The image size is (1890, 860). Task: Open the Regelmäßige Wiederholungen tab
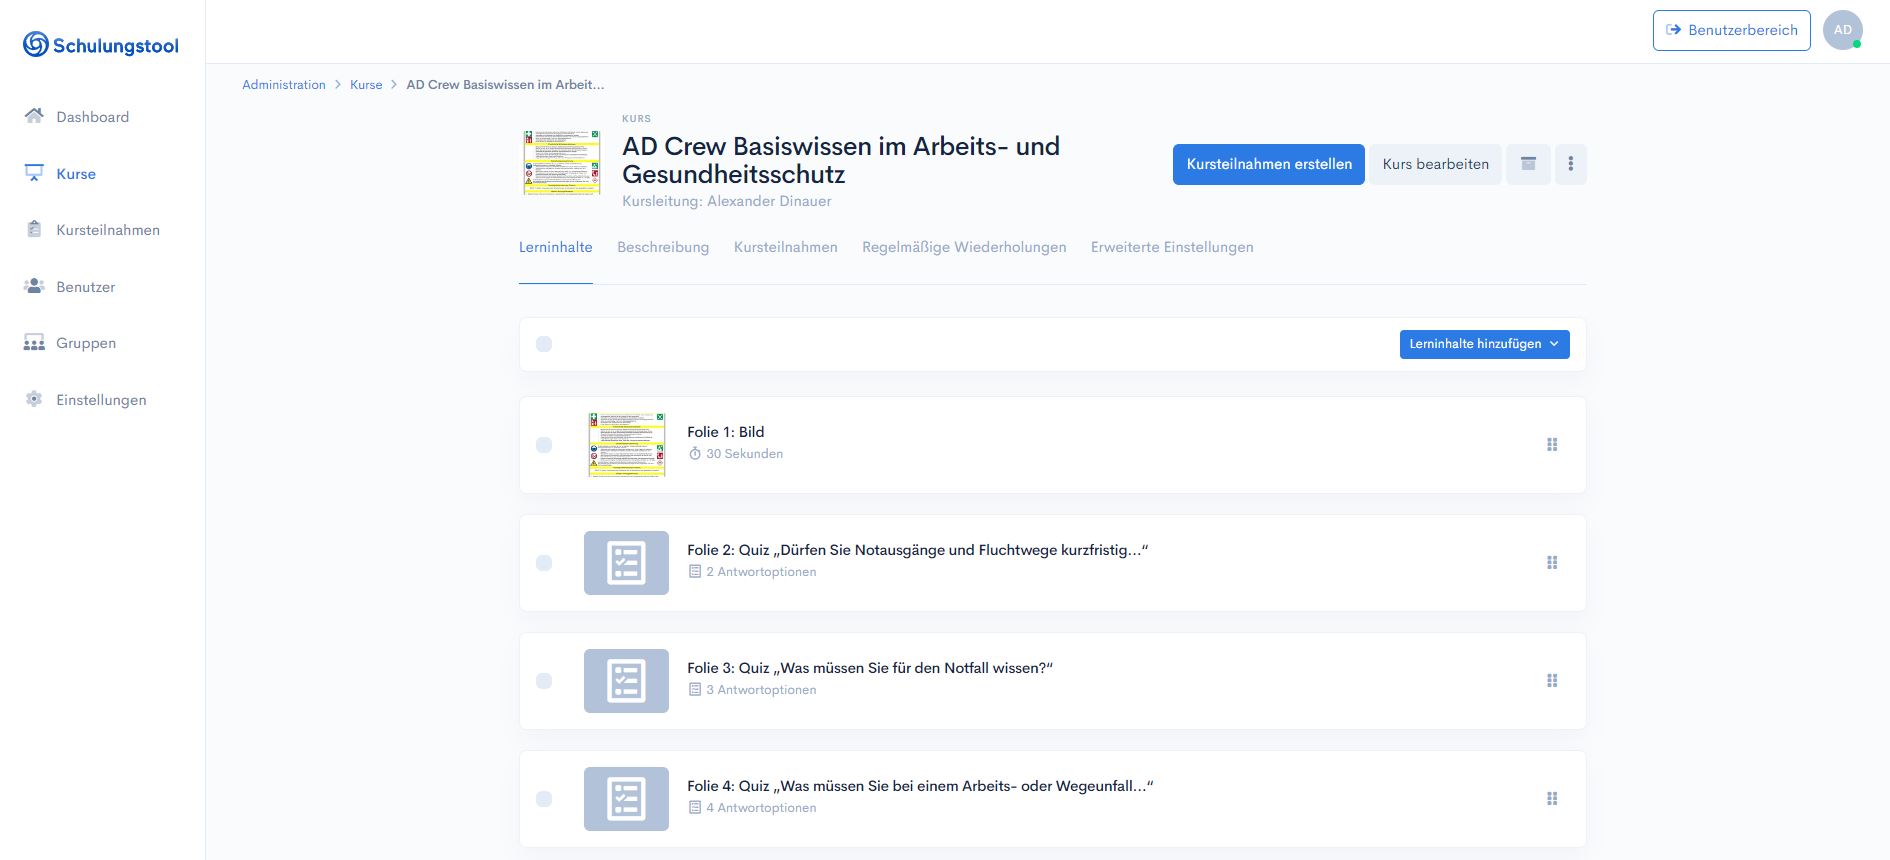tap(964, 247)
